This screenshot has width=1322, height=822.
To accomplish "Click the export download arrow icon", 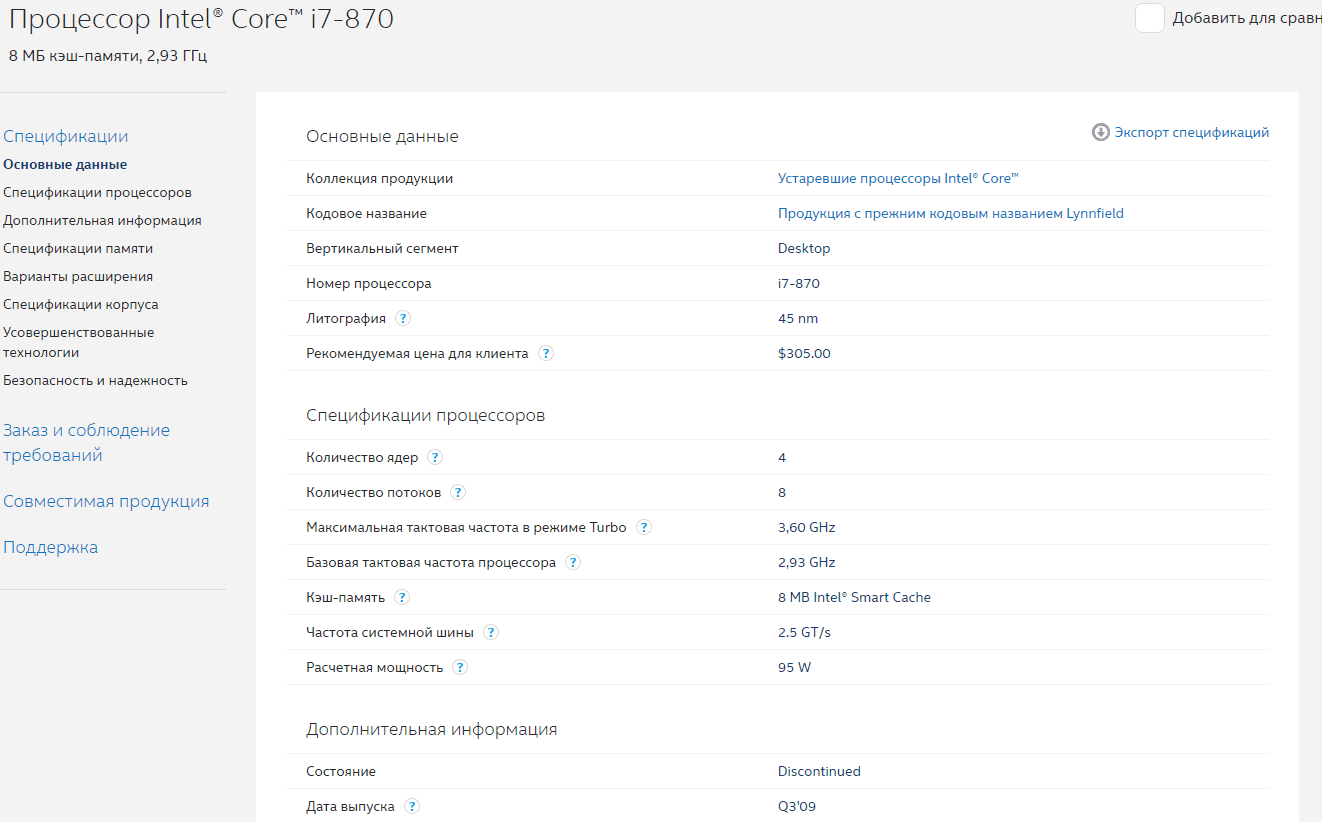I will click(1101, 132).
